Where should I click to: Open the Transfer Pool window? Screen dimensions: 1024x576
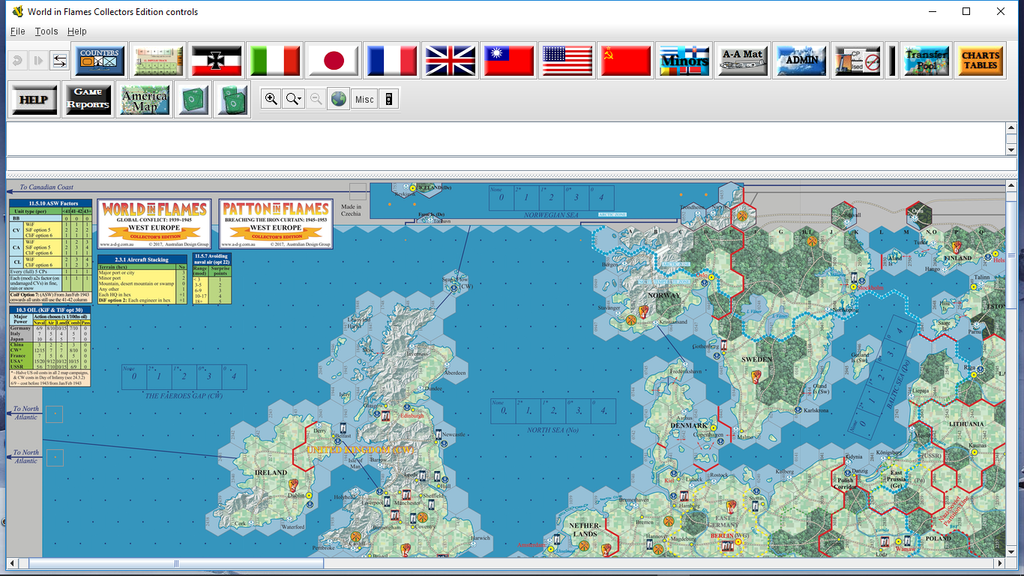click(925, 61)
